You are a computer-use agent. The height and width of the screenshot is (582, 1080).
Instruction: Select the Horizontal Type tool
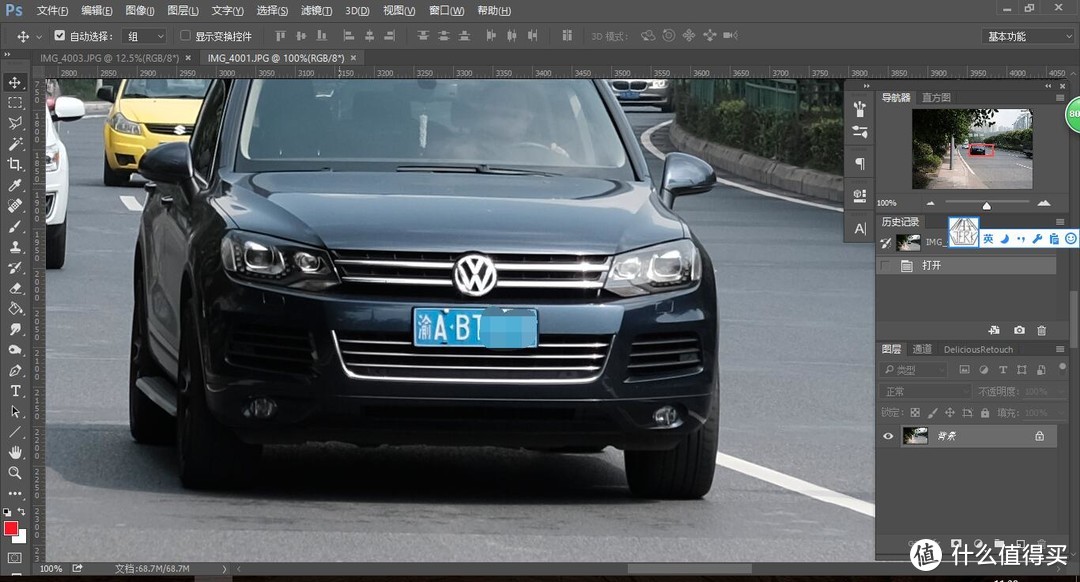(15, 391)
